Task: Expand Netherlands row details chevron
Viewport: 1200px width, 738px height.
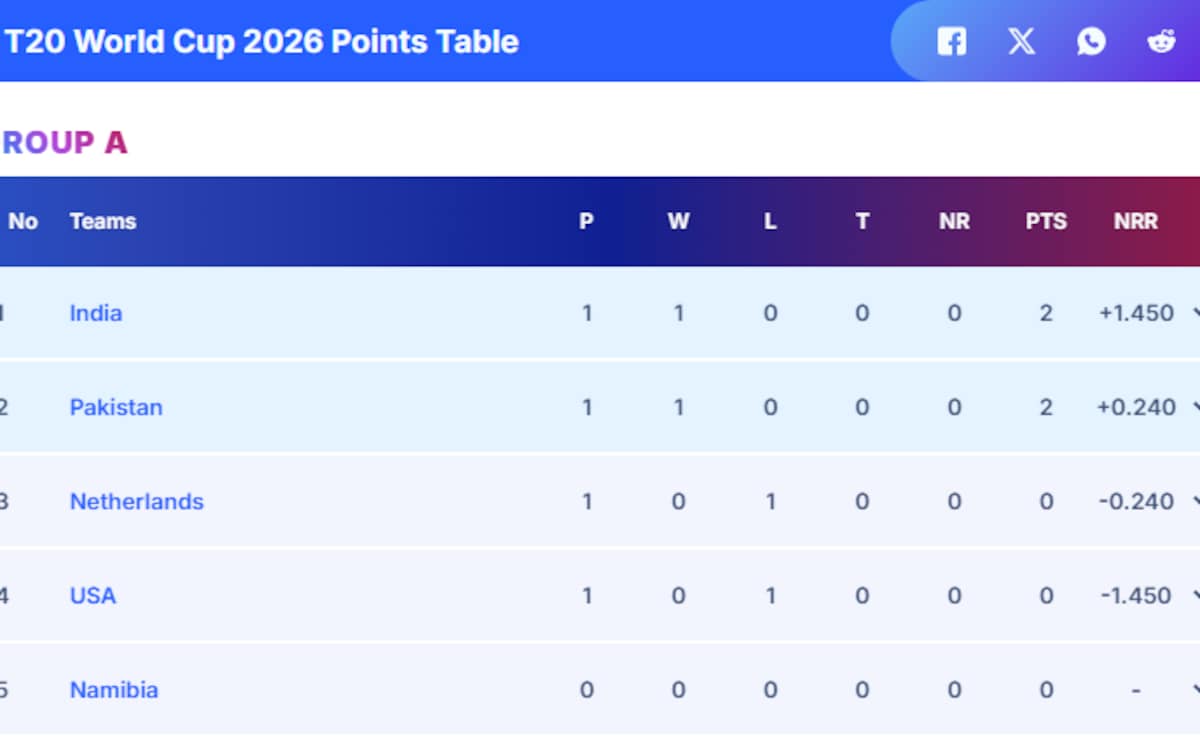Action: pyautogui.click(x=1196, y=501)
